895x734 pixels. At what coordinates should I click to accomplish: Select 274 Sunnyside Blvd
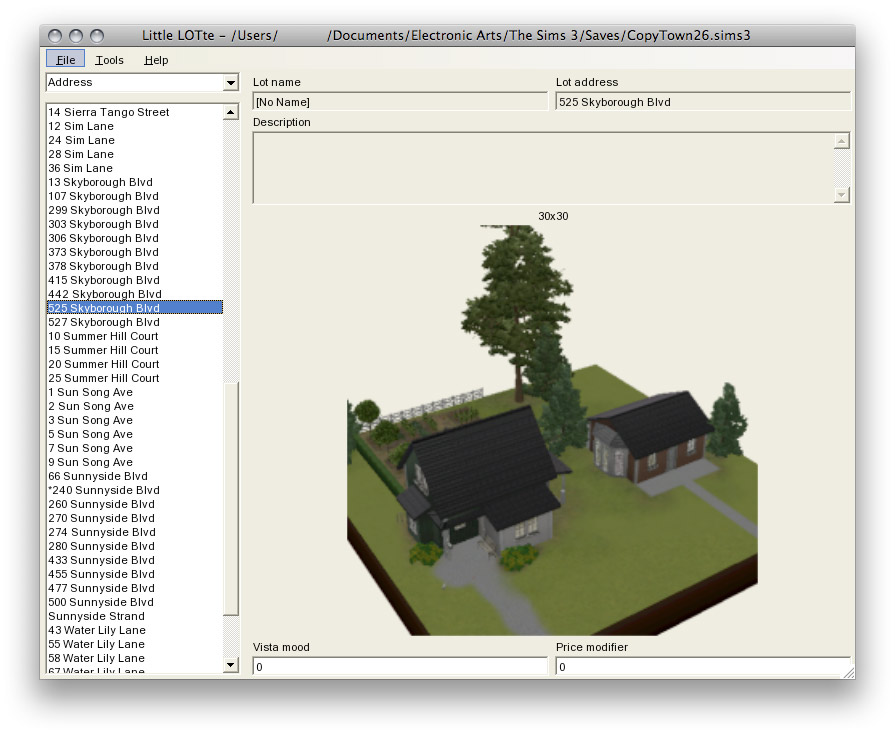click(x=135, y=531)
